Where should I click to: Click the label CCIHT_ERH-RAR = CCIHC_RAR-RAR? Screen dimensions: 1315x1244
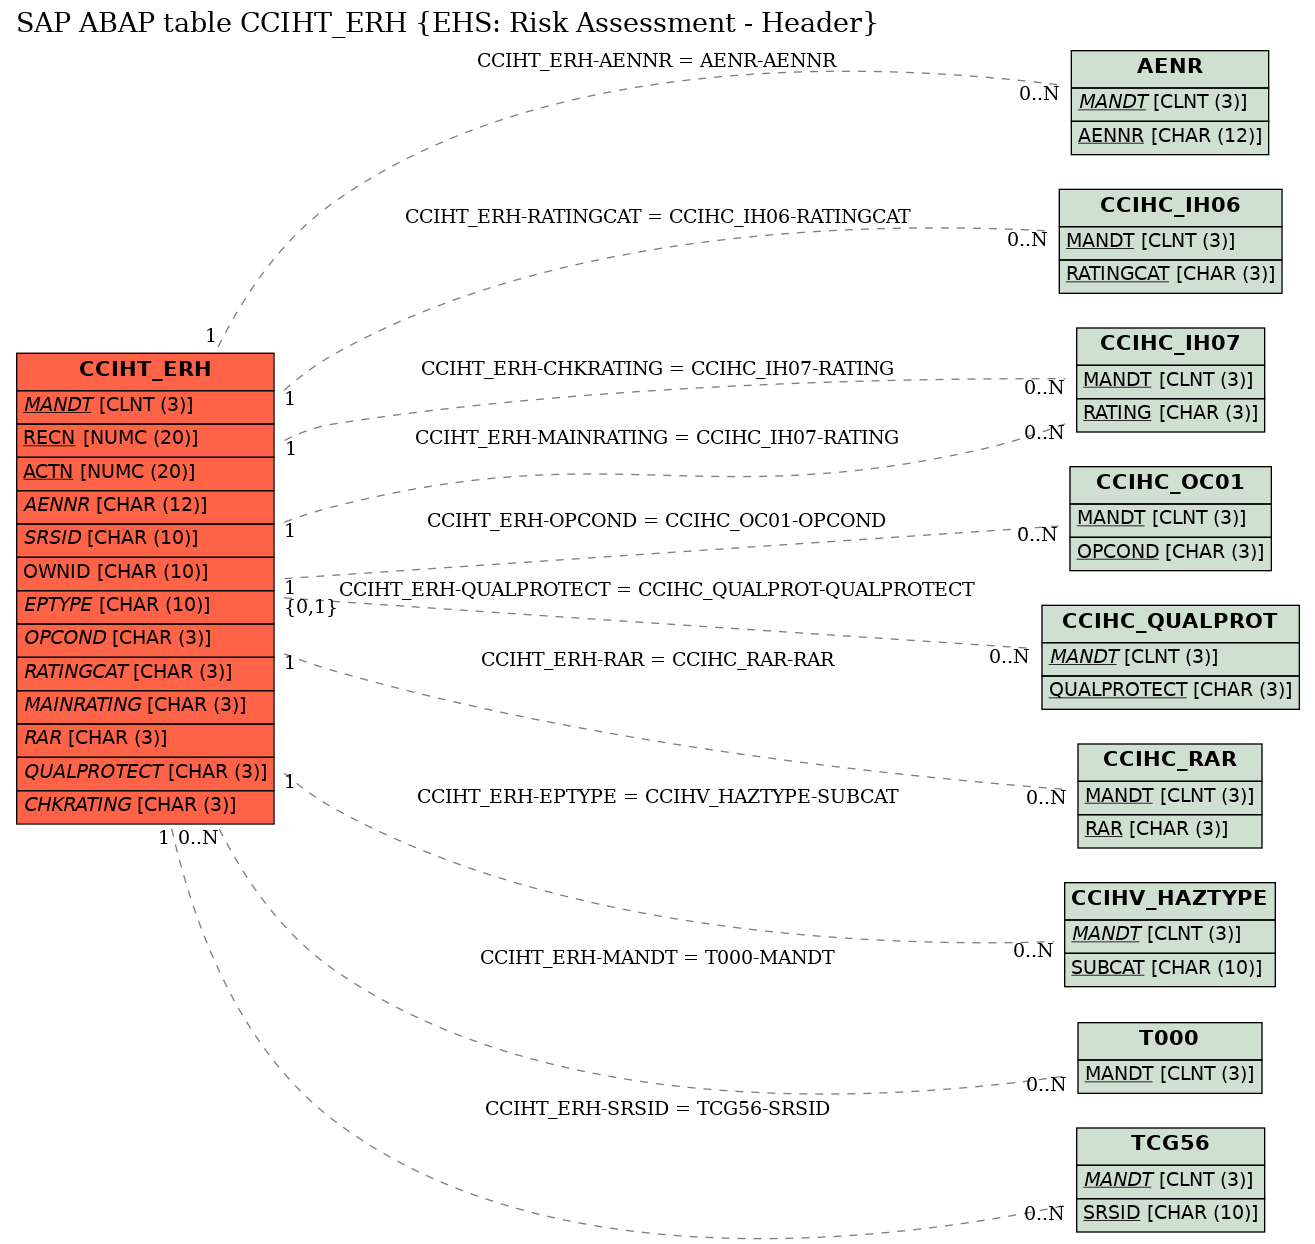click(657, 660)
